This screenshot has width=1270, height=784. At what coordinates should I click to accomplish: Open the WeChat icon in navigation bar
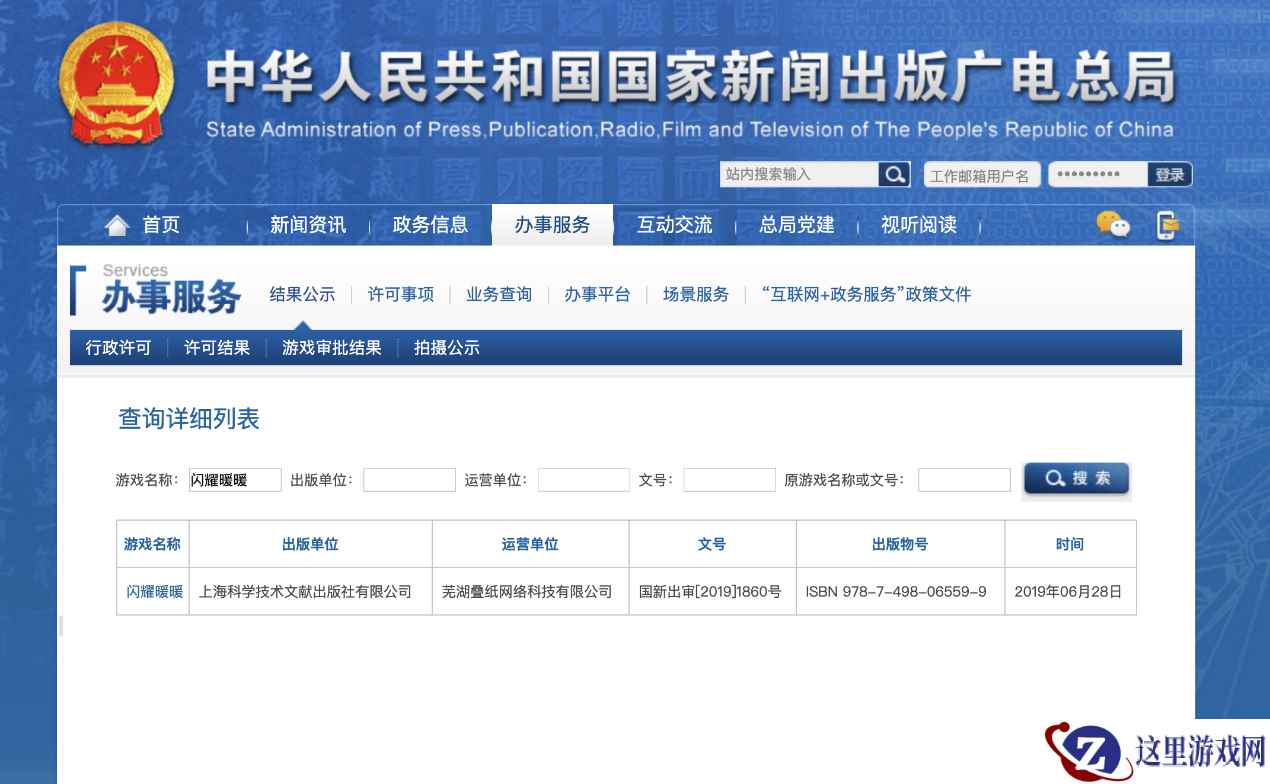(1113, 225)
